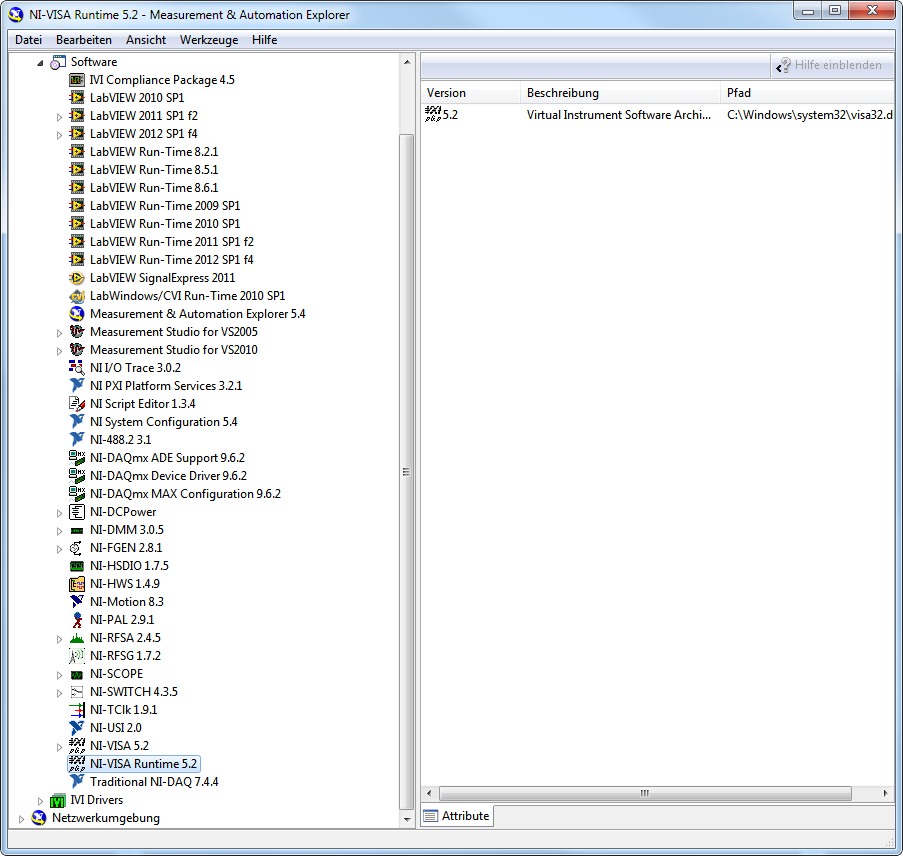Expand the IVI Drivers node
The width and height of the screenshot is (903, 856).
(x=40, y=801)
